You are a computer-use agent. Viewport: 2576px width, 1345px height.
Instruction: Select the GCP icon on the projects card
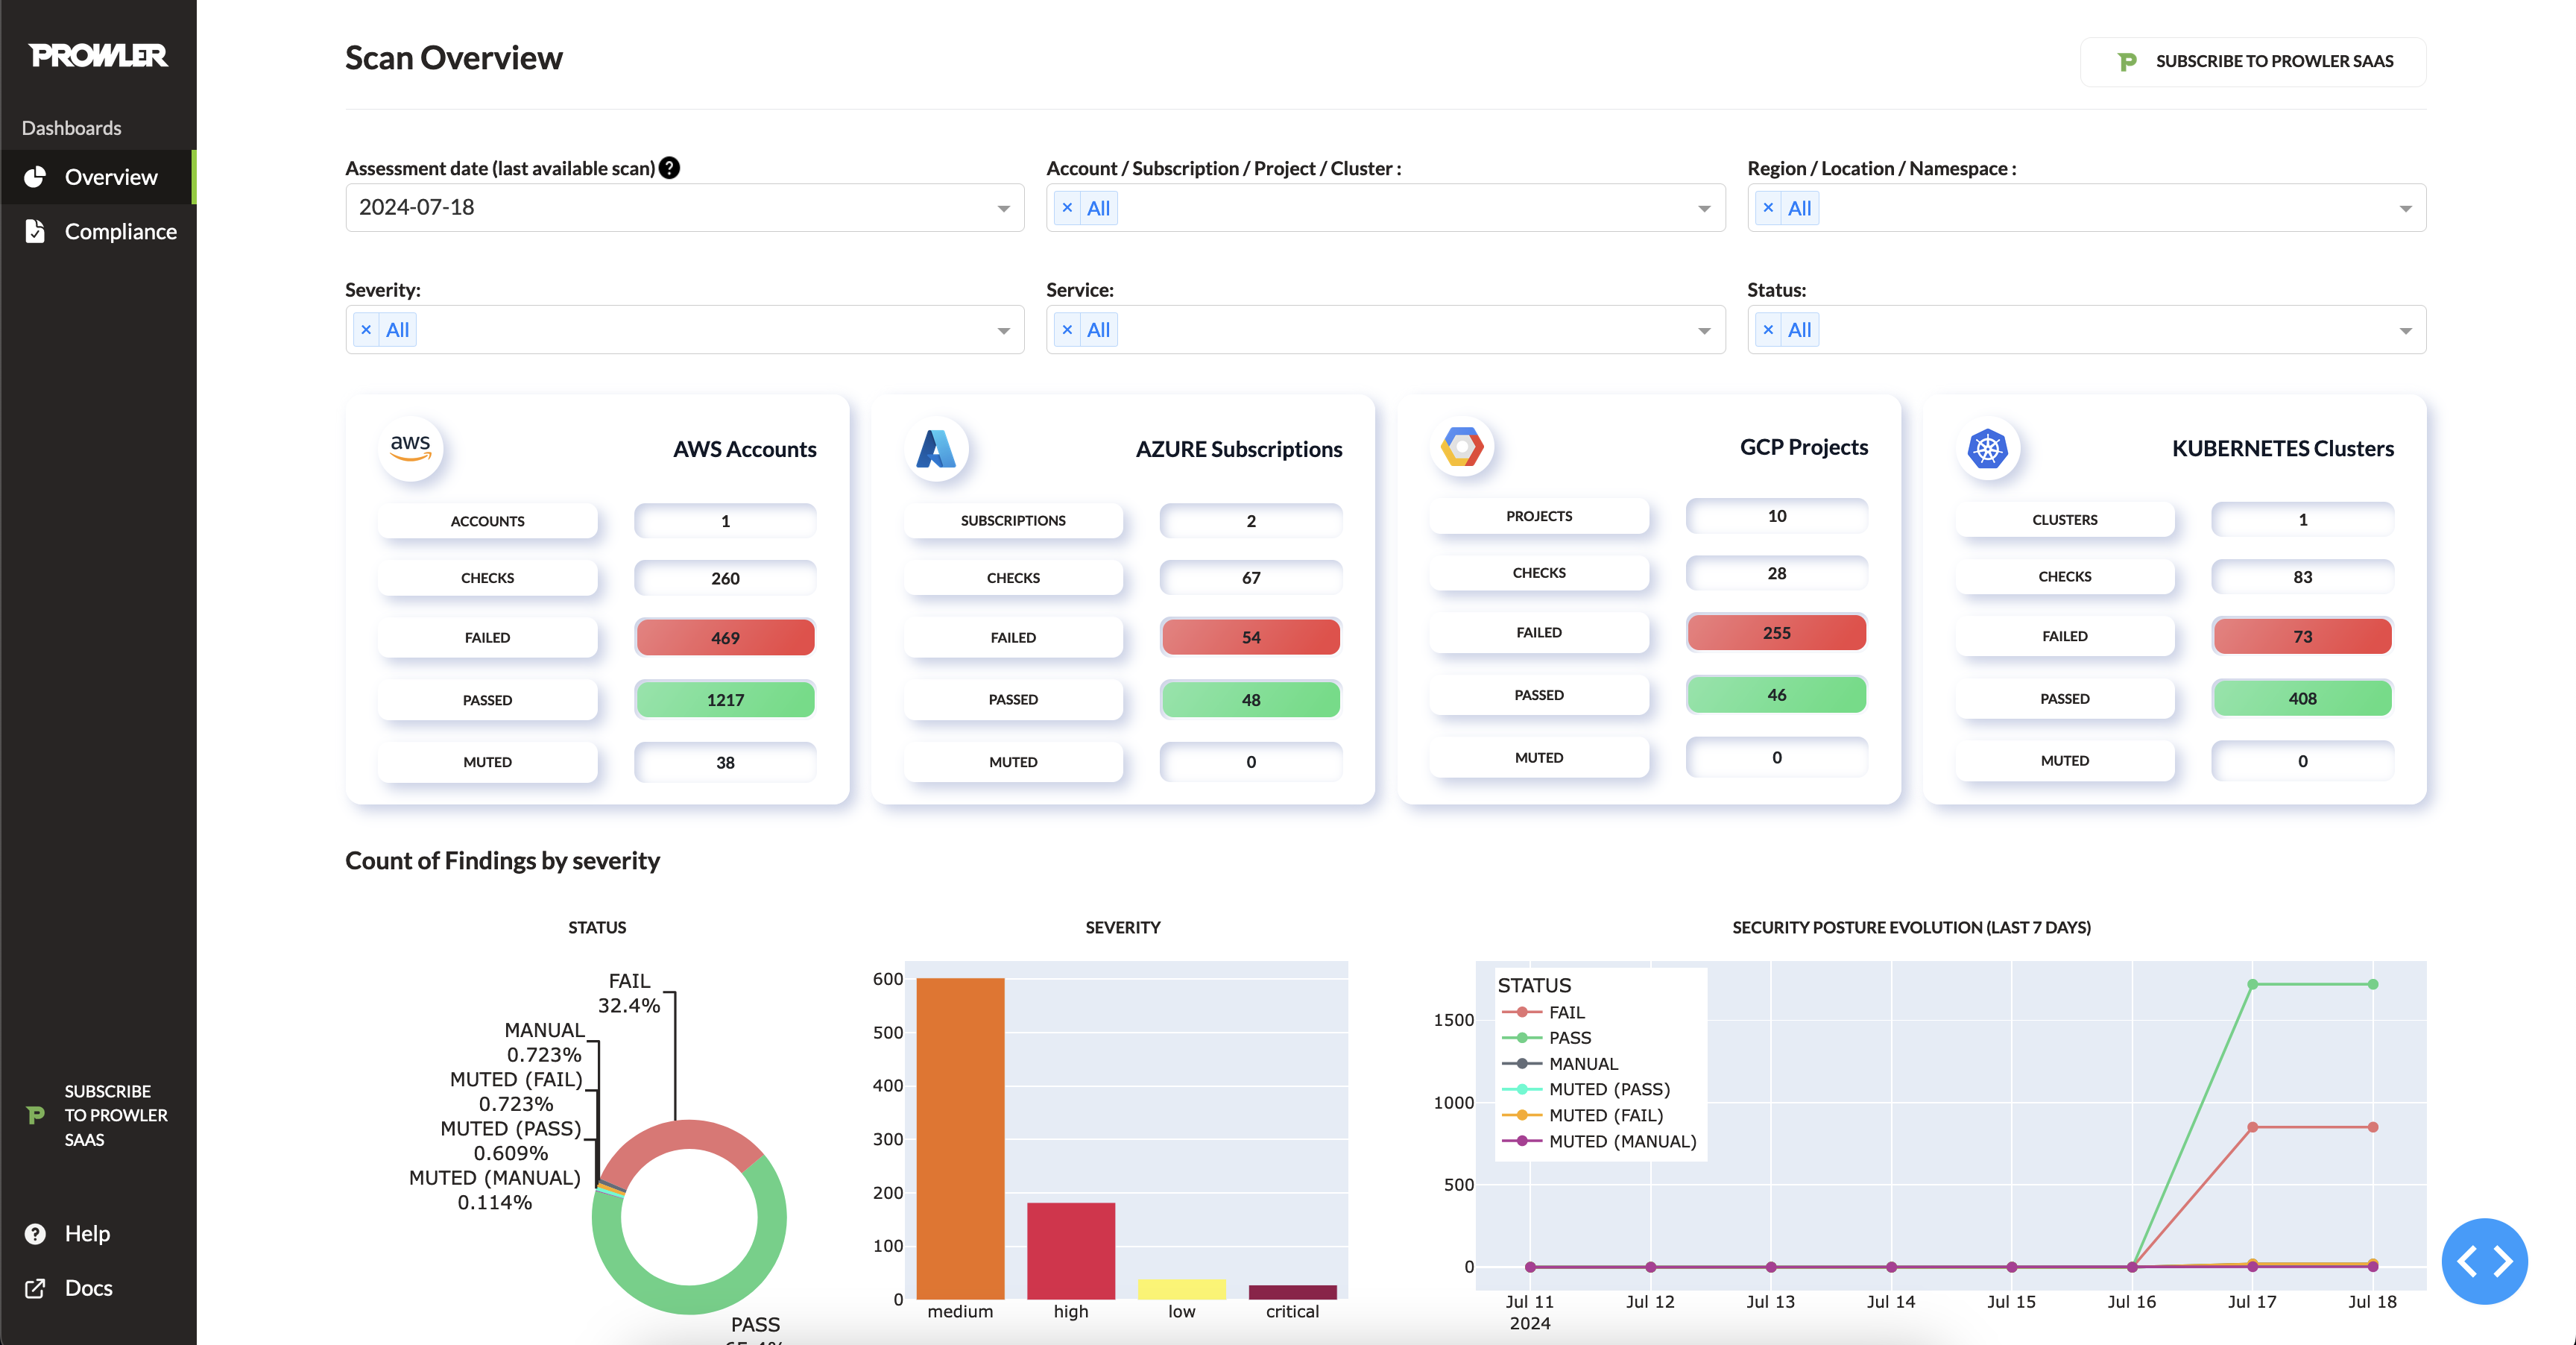1462,447
